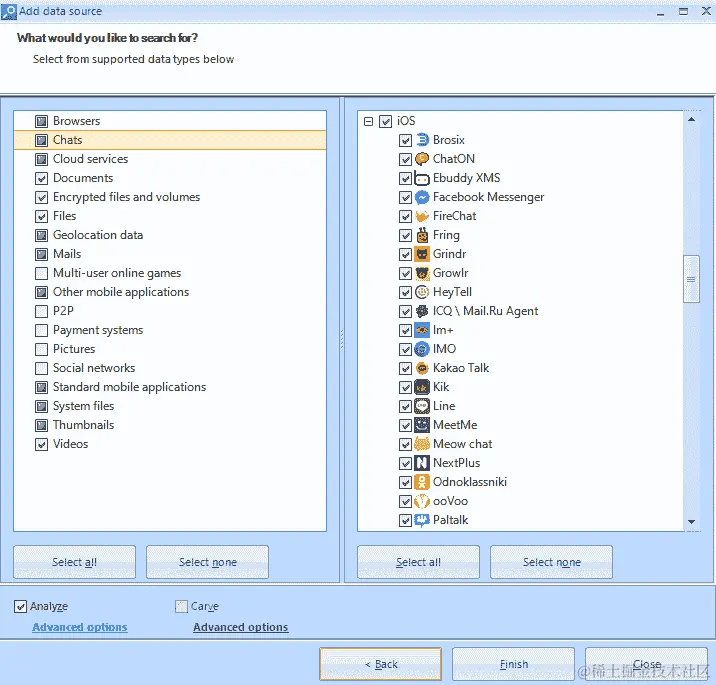Click the Paltalk app icon
The width and height of the screenshot is (716, 685).
click(422, 520)
